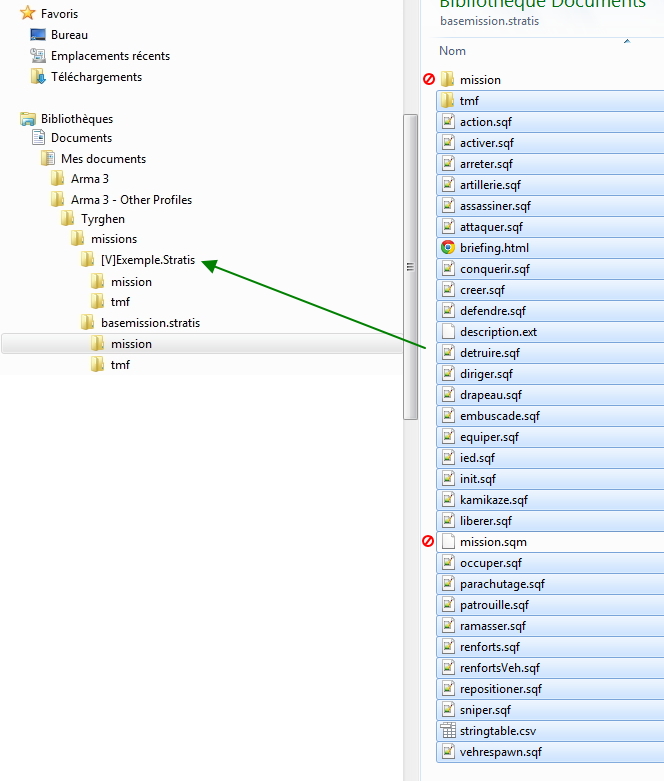Select the mission.sqm file

point(493,542)
